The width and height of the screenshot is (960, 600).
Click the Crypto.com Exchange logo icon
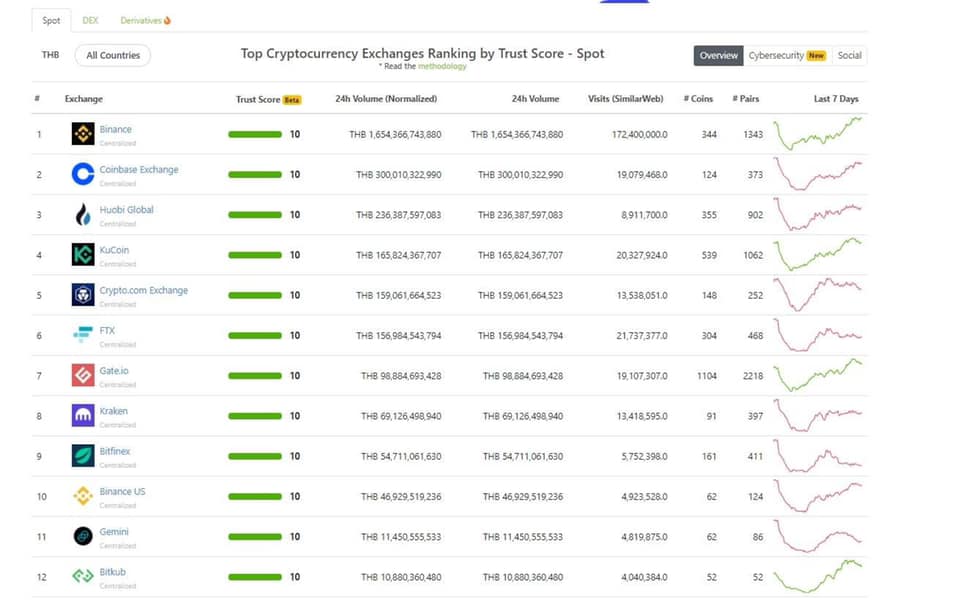tap(83, 294)
